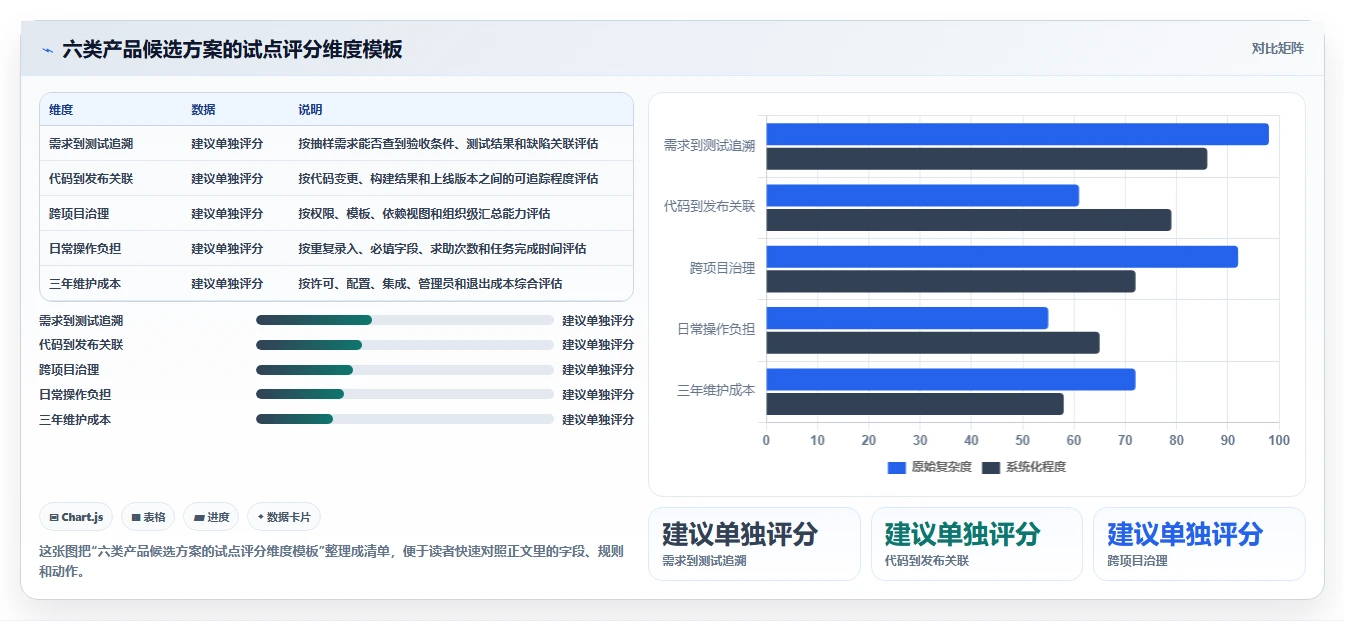
Task: Open the 跨项目治理 data card
Action: point(1199,544)
